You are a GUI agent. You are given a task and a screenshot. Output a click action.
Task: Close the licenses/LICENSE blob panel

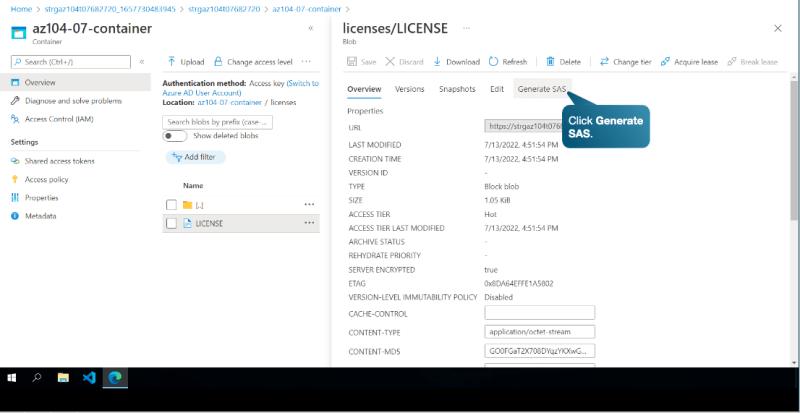tap(778, 29)
